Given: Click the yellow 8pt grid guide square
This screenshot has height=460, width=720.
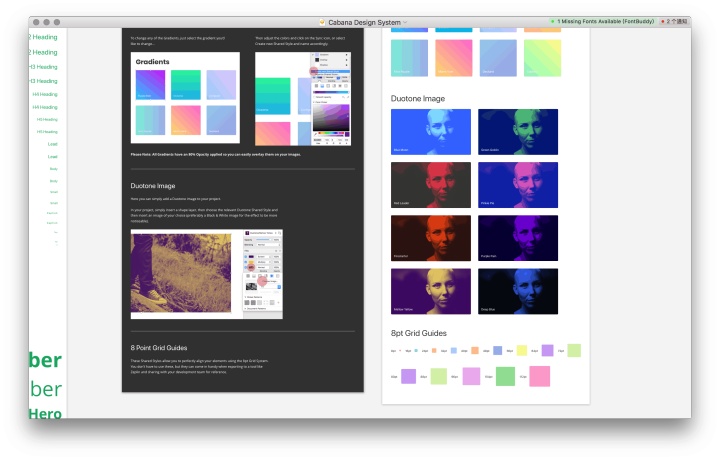Looking at the screenshot, I should [x=522, y=351].
